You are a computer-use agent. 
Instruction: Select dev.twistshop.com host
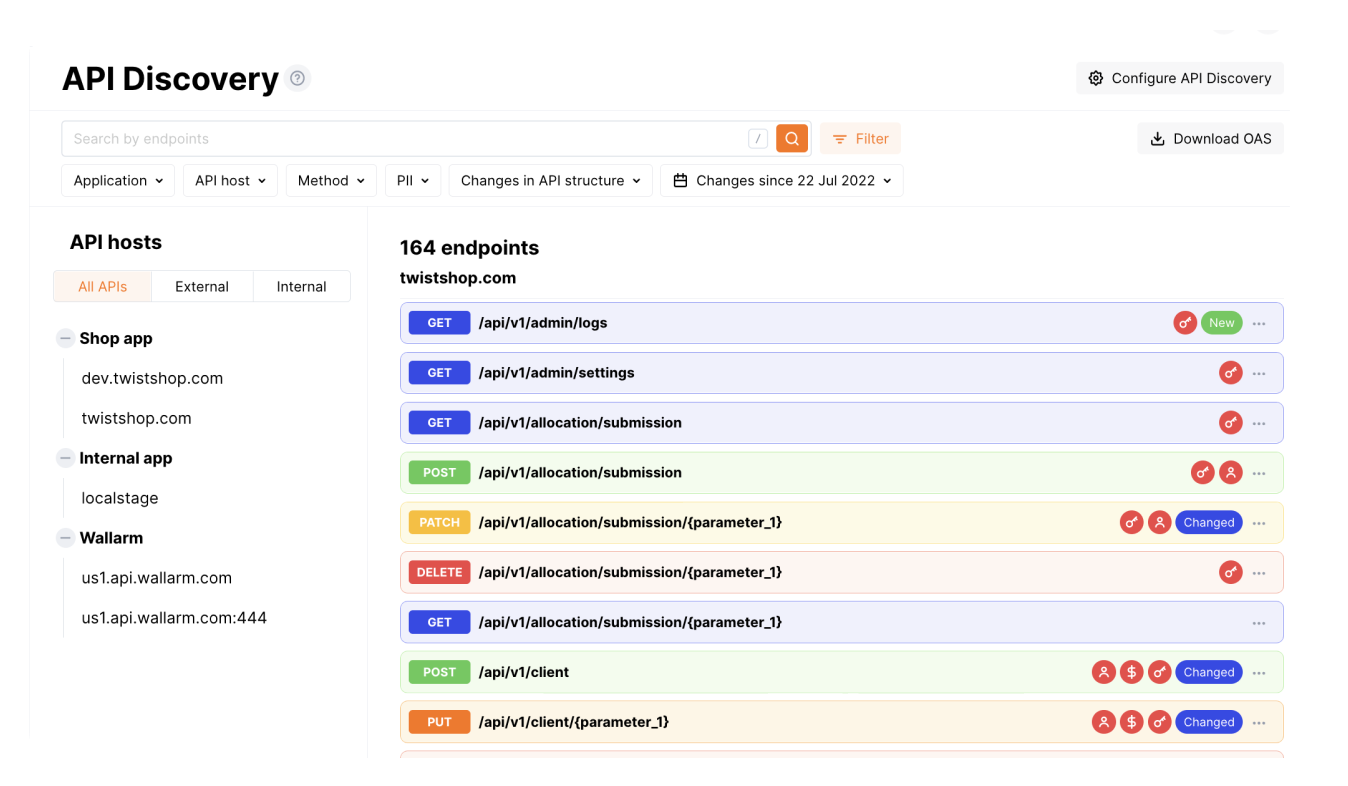click(x=152, y=378)
